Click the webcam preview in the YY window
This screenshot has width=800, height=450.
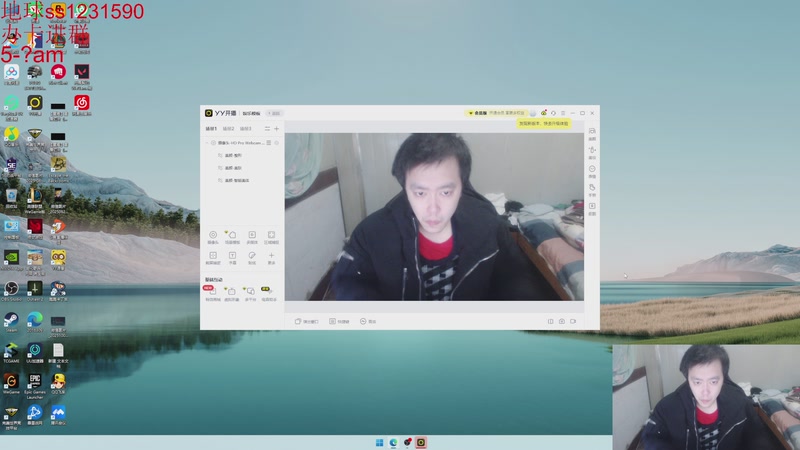(434, 217)
